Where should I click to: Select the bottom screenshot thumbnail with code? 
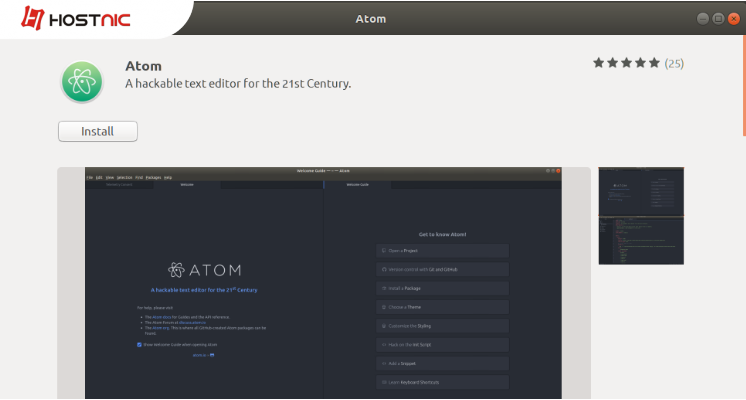coord(641,240)
